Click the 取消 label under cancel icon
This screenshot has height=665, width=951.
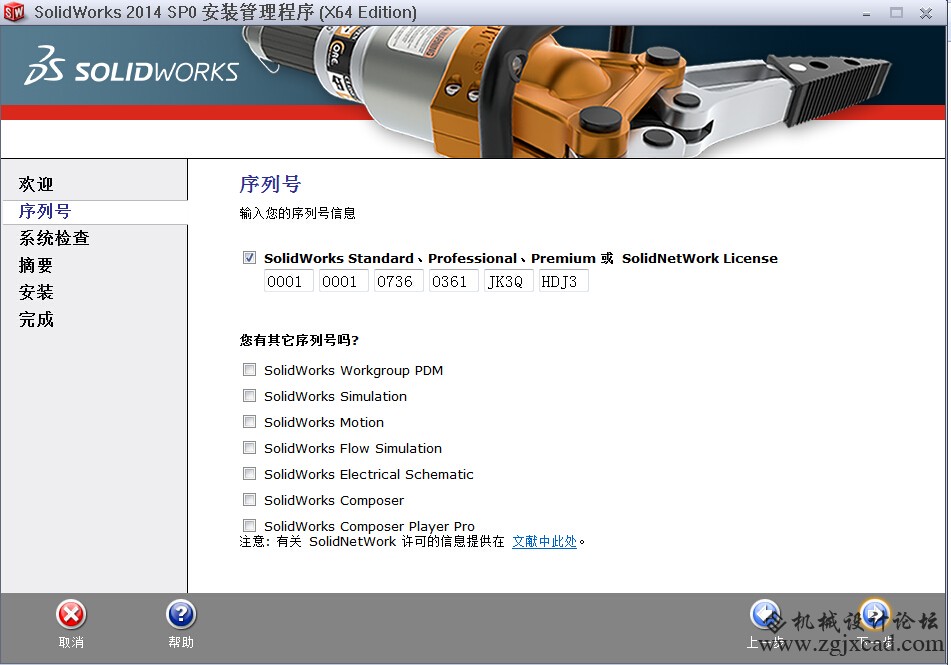tap(71, 642)
